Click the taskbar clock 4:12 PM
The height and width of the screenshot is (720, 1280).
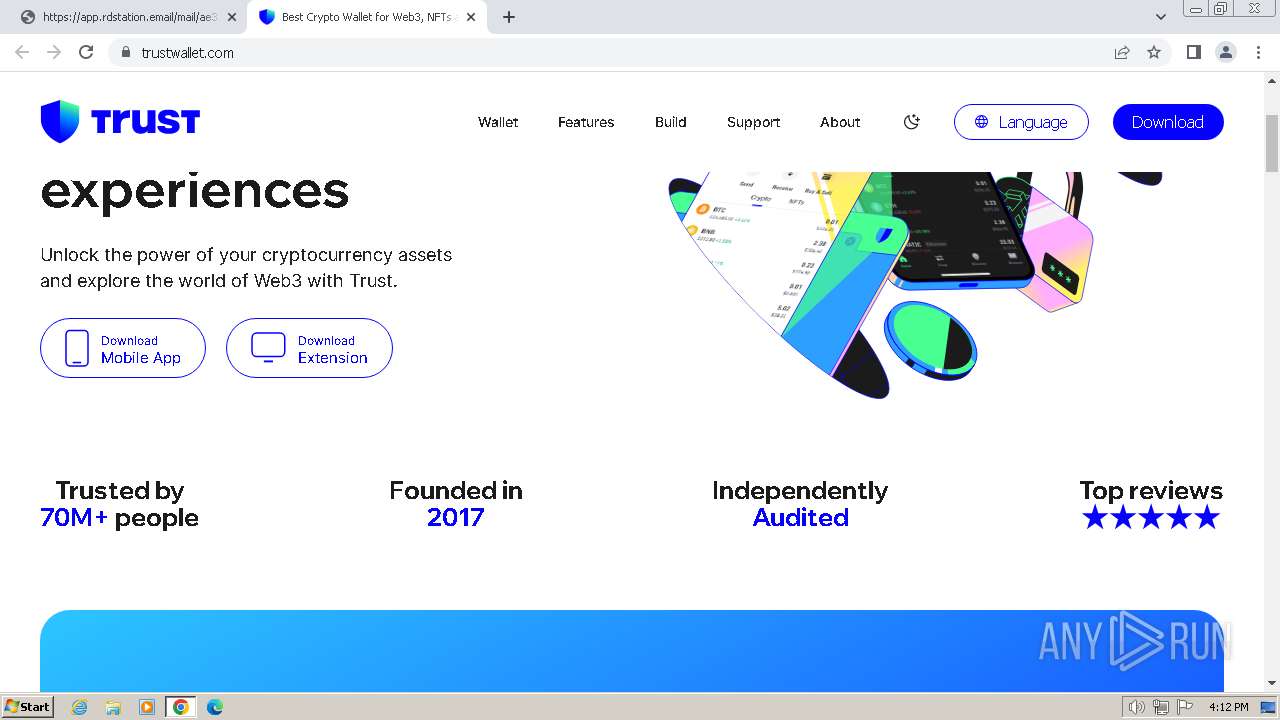(1229, 707)
